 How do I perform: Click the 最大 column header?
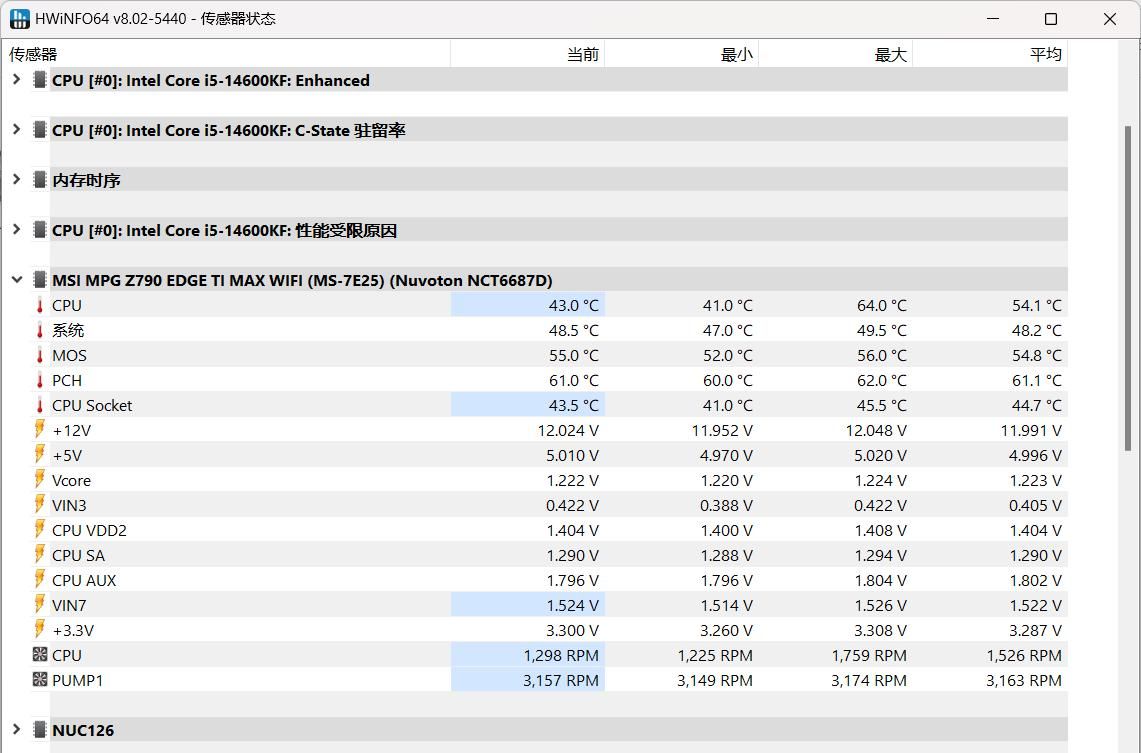pos(836,55)
